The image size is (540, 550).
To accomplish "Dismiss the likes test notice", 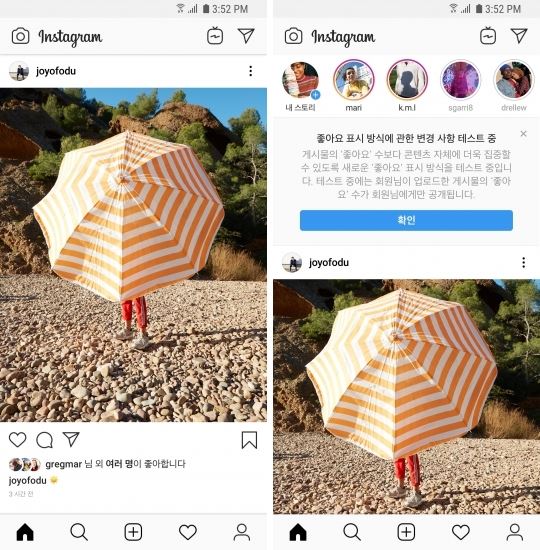I will 523,134.
